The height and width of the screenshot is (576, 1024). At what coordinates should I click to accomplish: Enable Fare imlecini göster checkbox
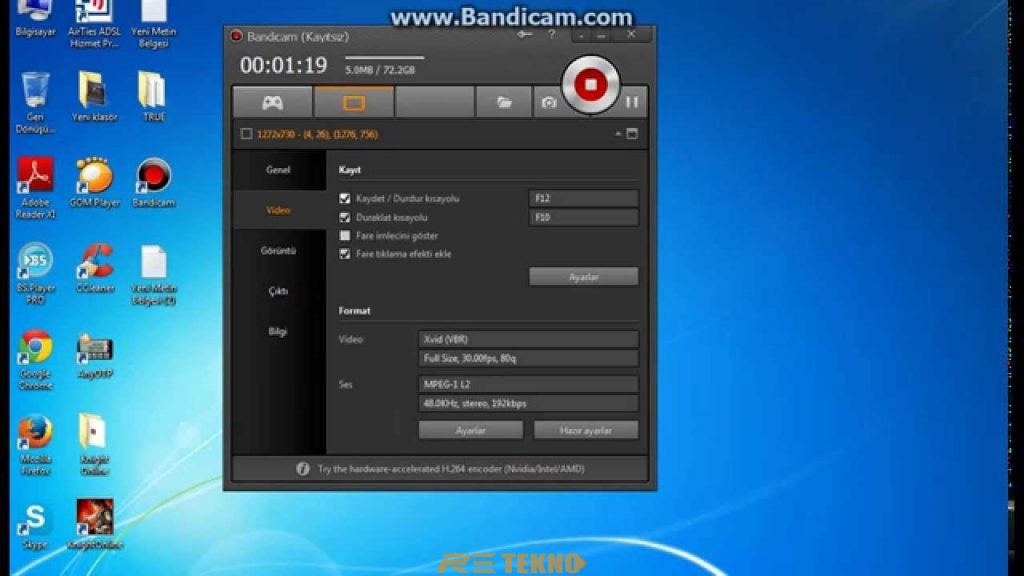click(x=345, y=235)
